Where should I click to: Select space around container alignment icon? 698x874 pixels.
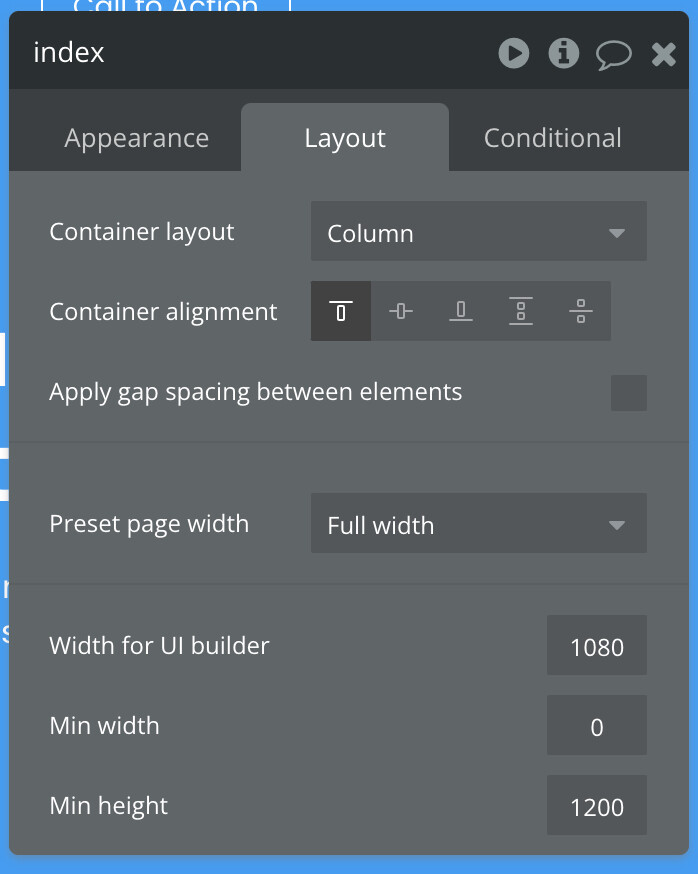pyautogui.click(x=581, y=311)
